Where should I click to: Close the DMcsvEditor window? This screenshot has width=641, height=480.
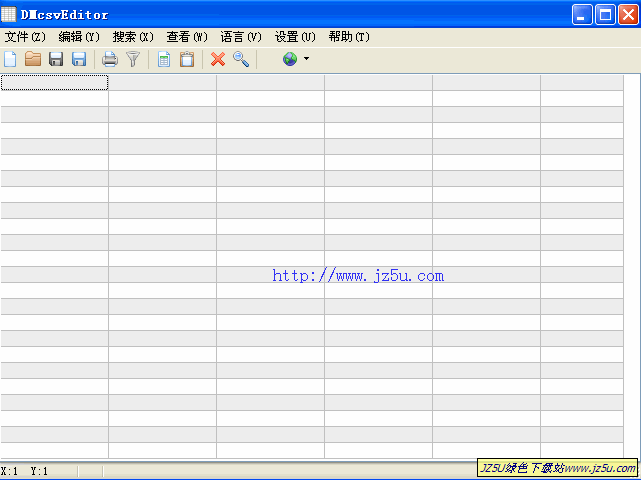628,15
